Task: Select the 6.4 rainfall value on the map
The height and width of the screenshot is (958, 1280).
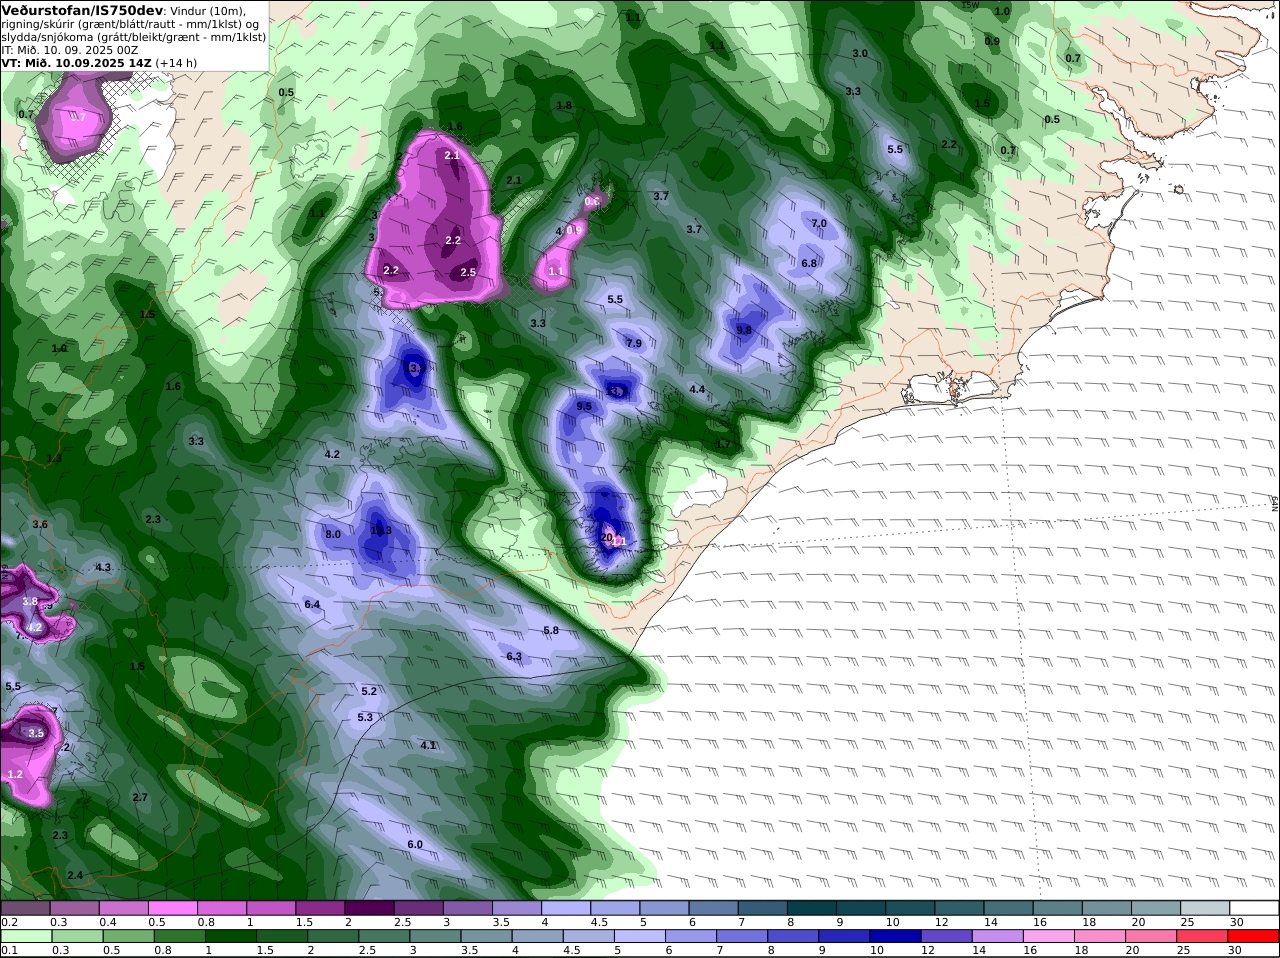Action: [x=312, y=604]
